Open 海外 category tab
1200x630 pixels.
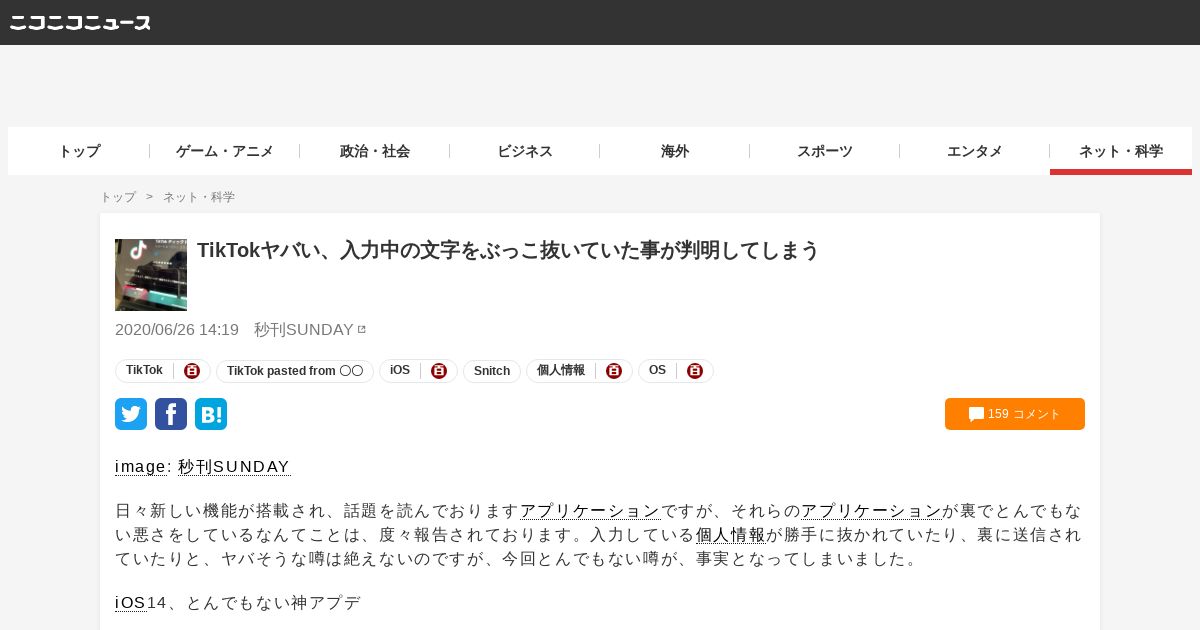tap(675, 151)
